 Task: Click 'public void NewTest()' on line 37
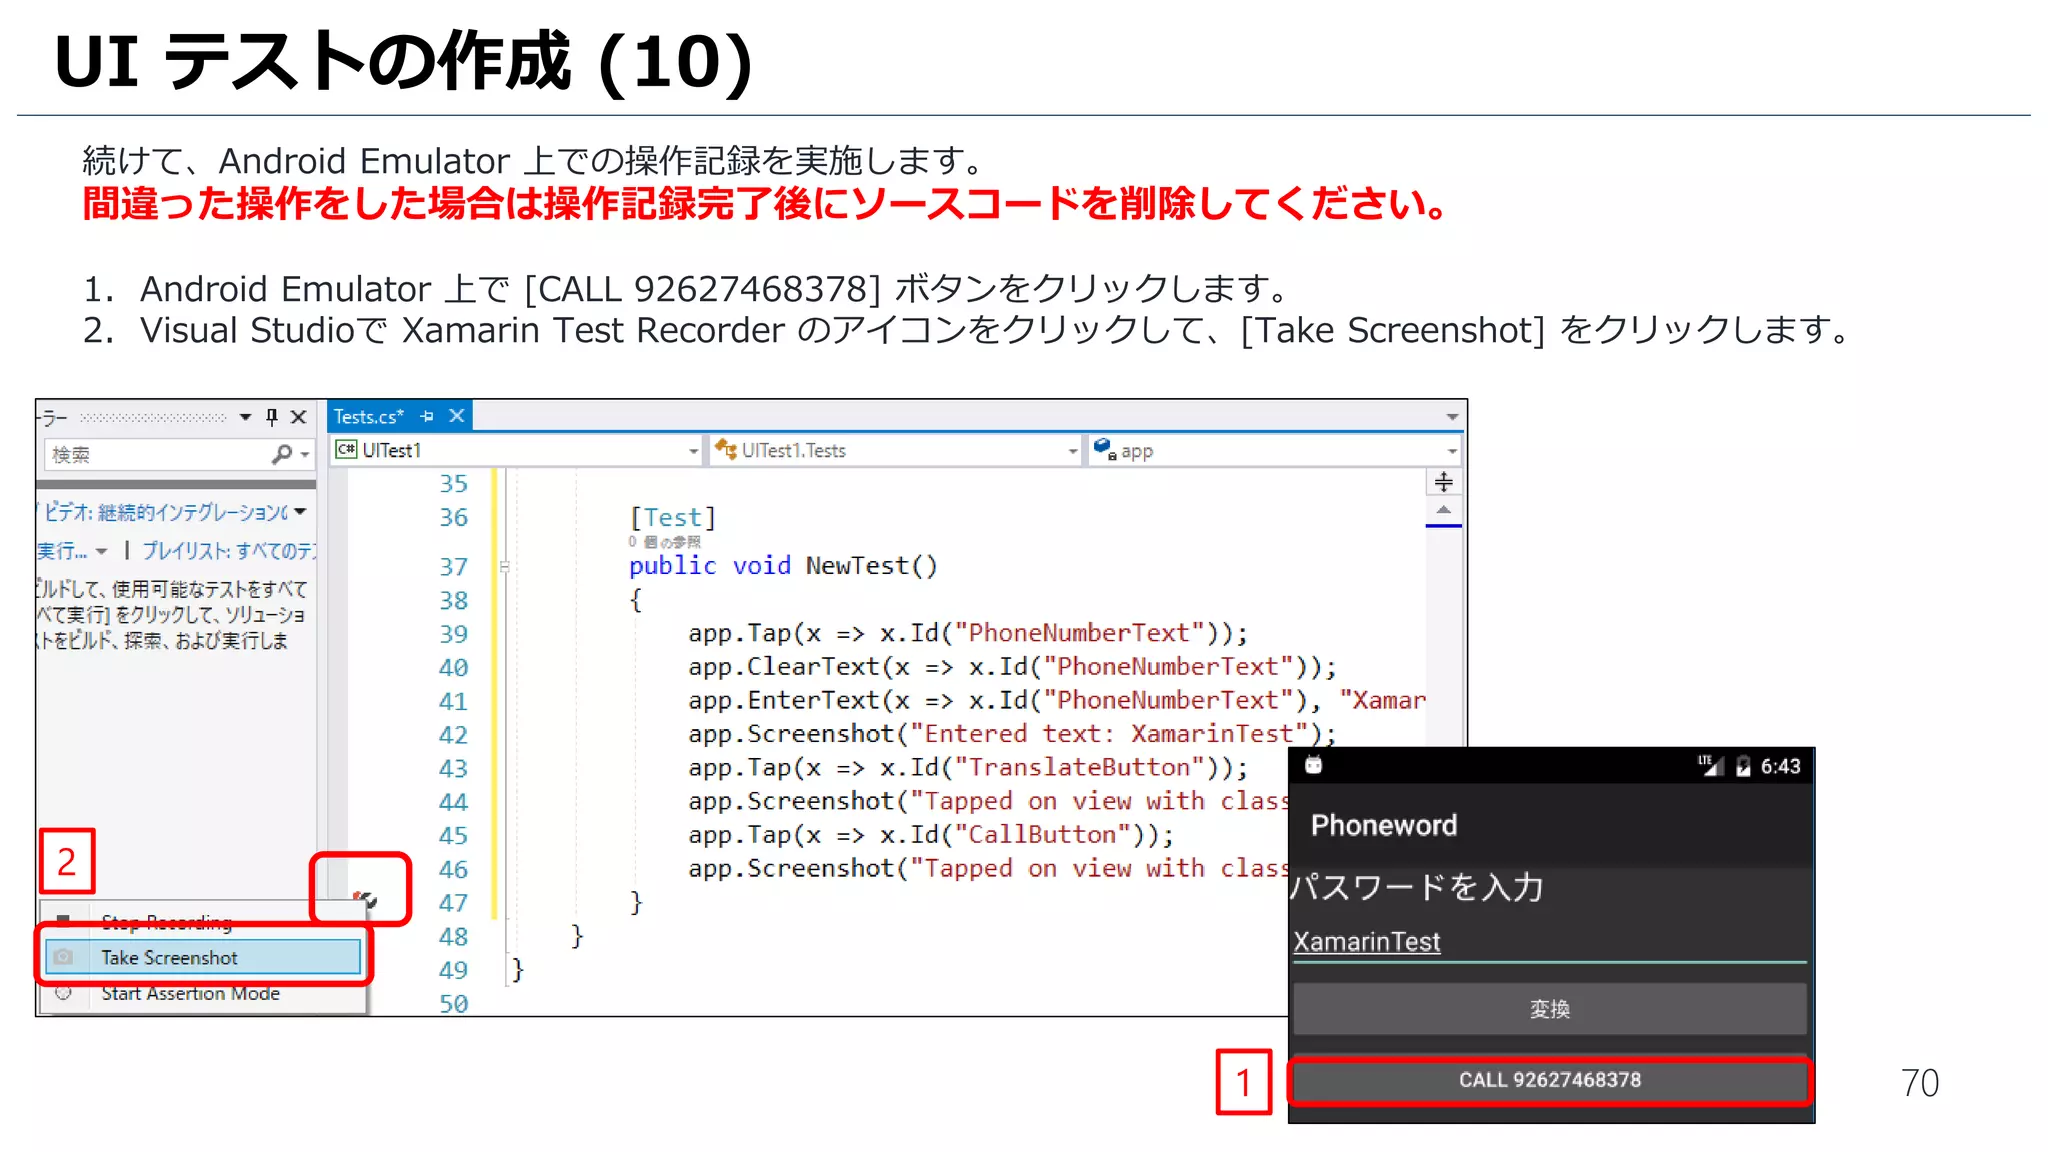coord(783,566)
